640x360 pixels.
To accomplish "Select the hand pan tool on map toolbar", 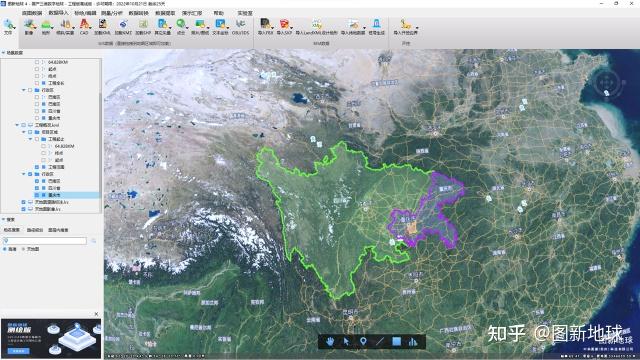I will coord(330,341).
